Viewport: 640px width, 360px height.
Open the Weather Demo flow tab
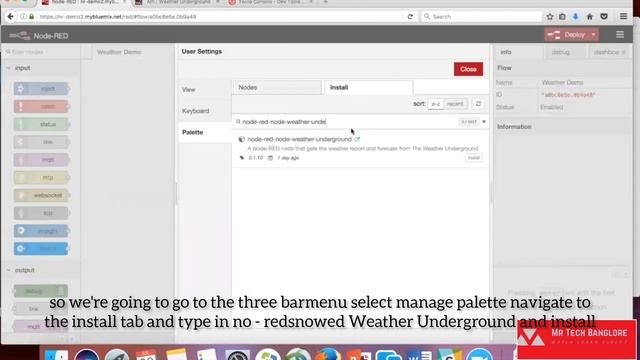119,52
